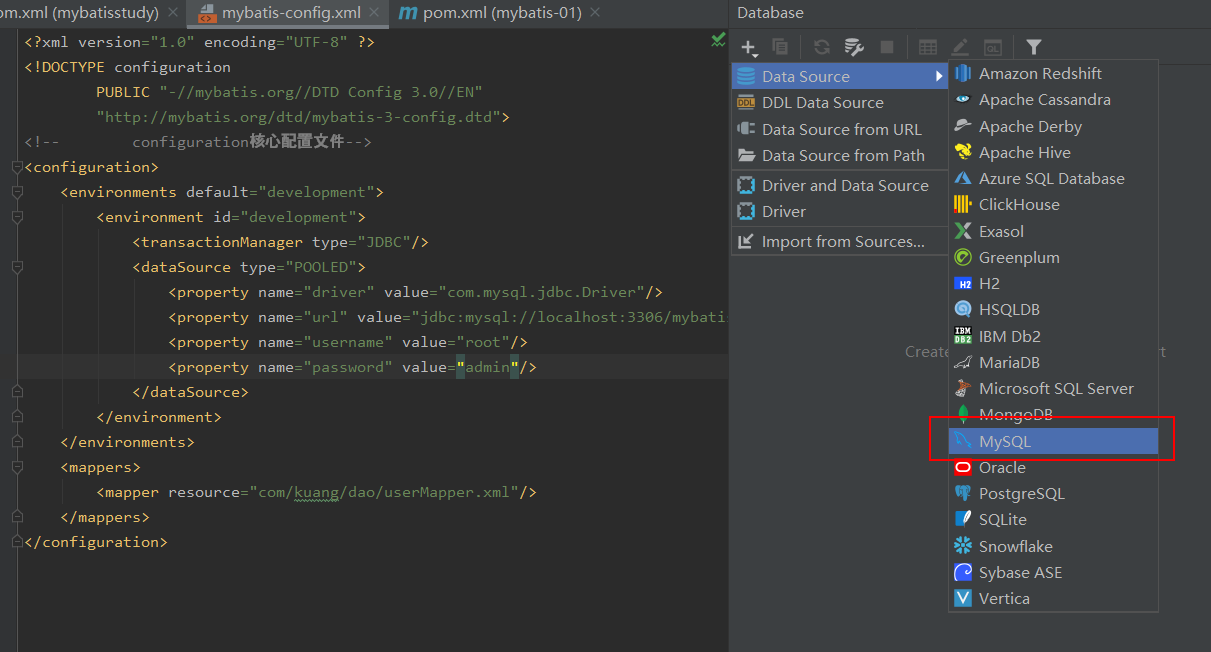Select the SQLite data source
This screenshot has height=652, width=1211.
1053,519
